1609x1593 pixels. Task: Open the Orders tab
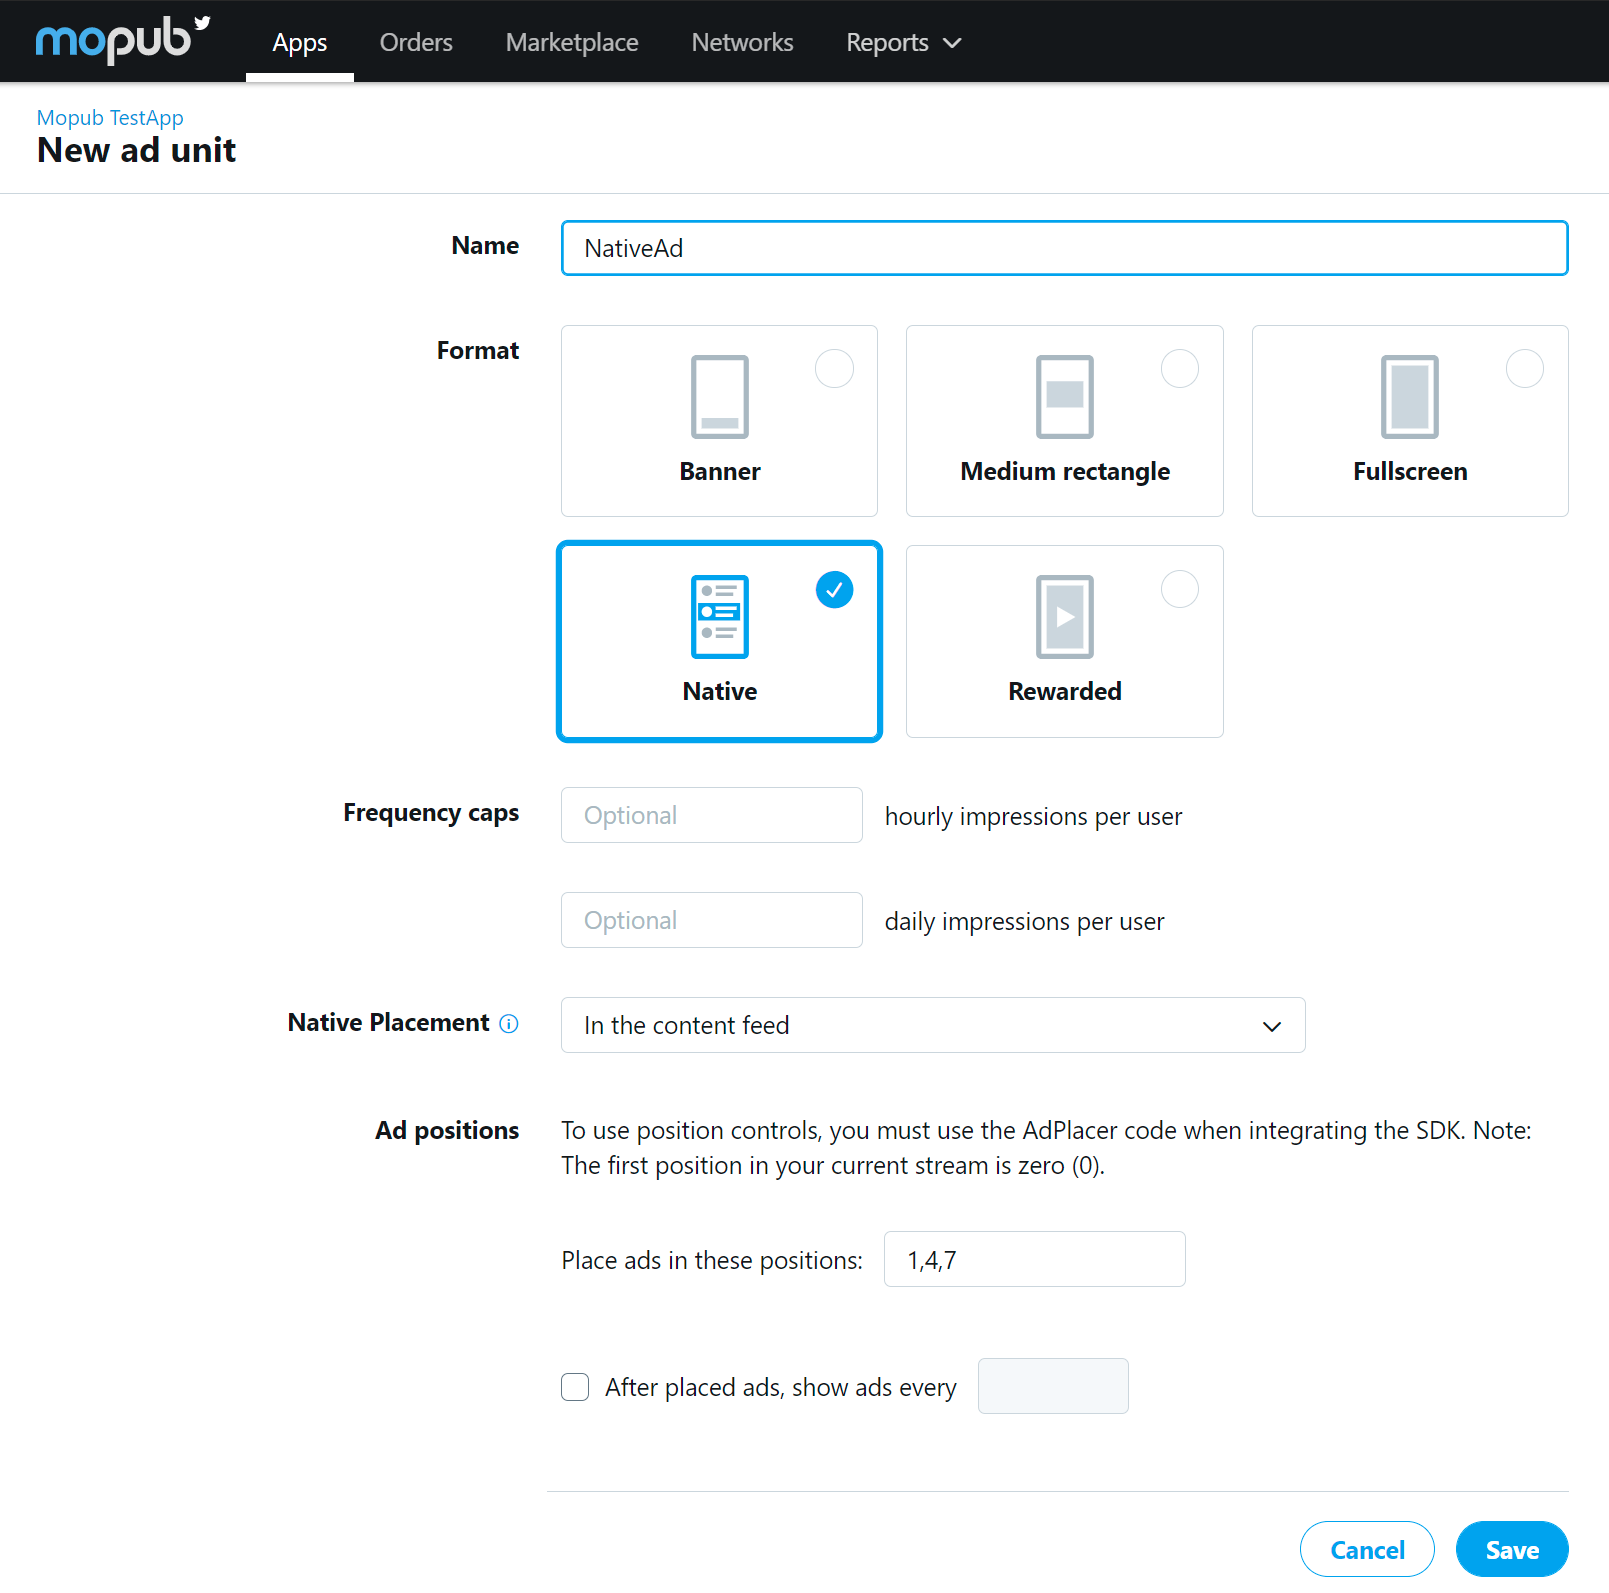click(x=416, y=42)
